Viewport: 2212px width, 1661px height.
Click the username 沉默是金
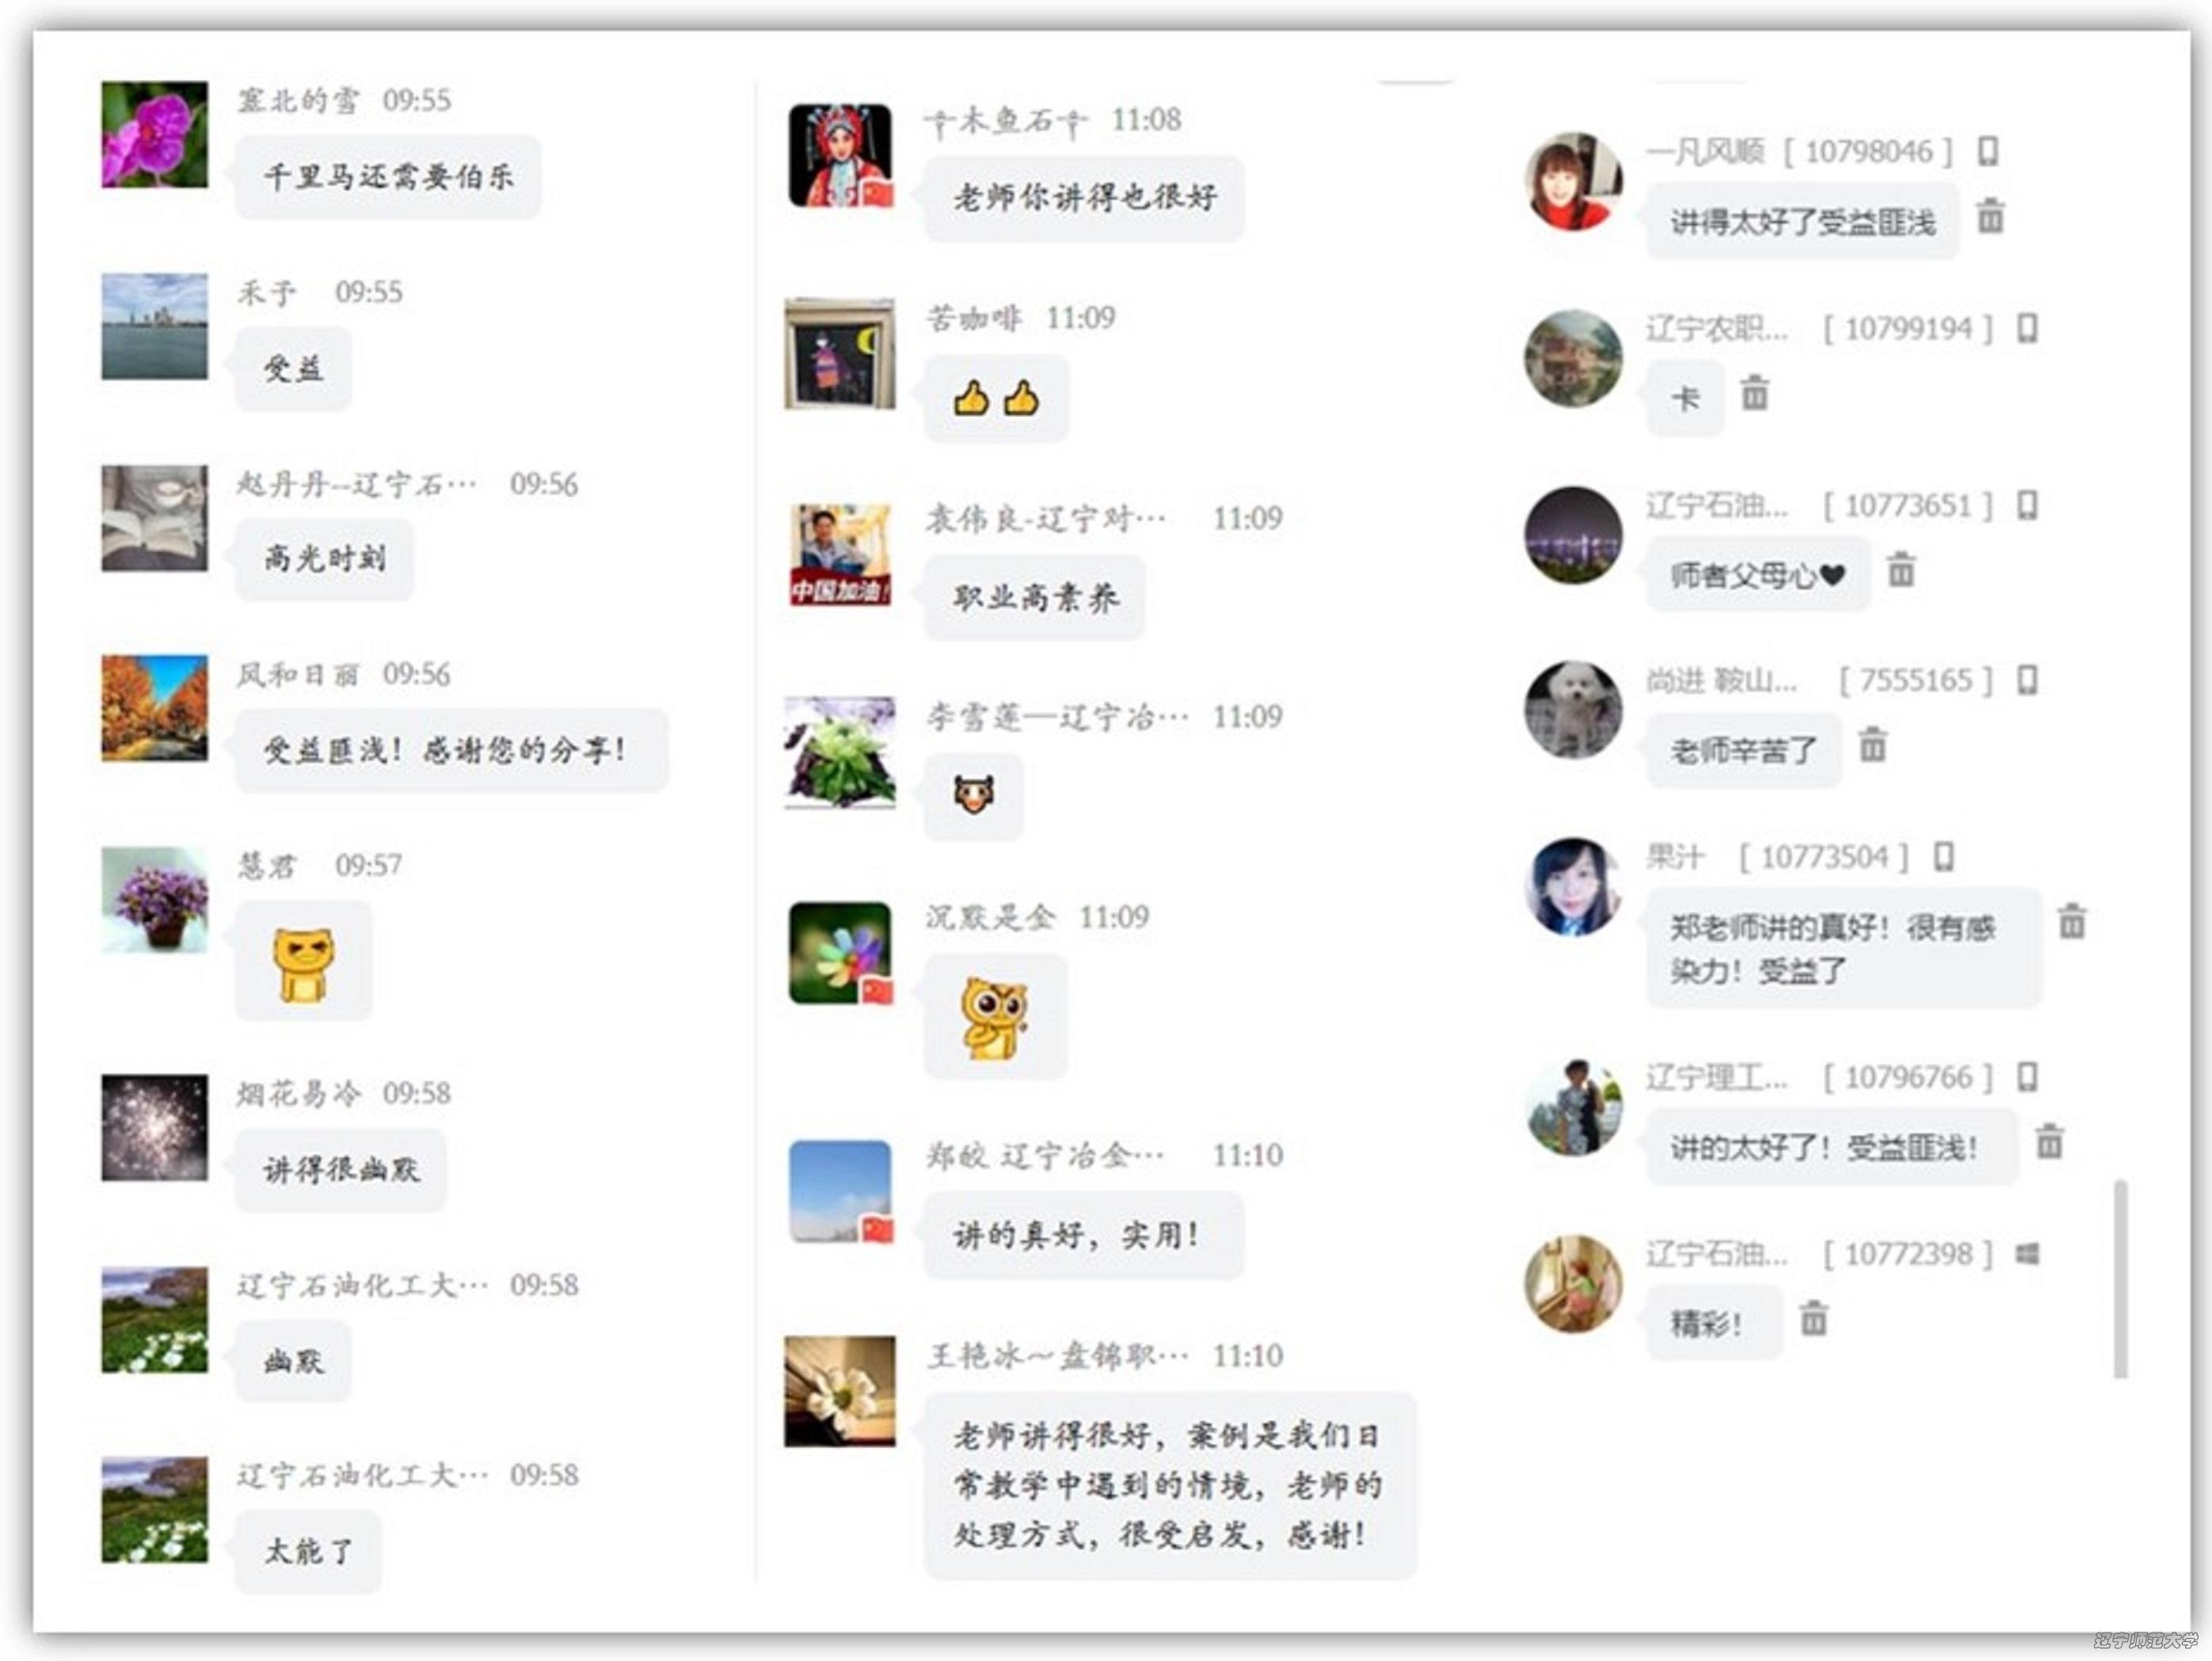(x=989, y=917)
